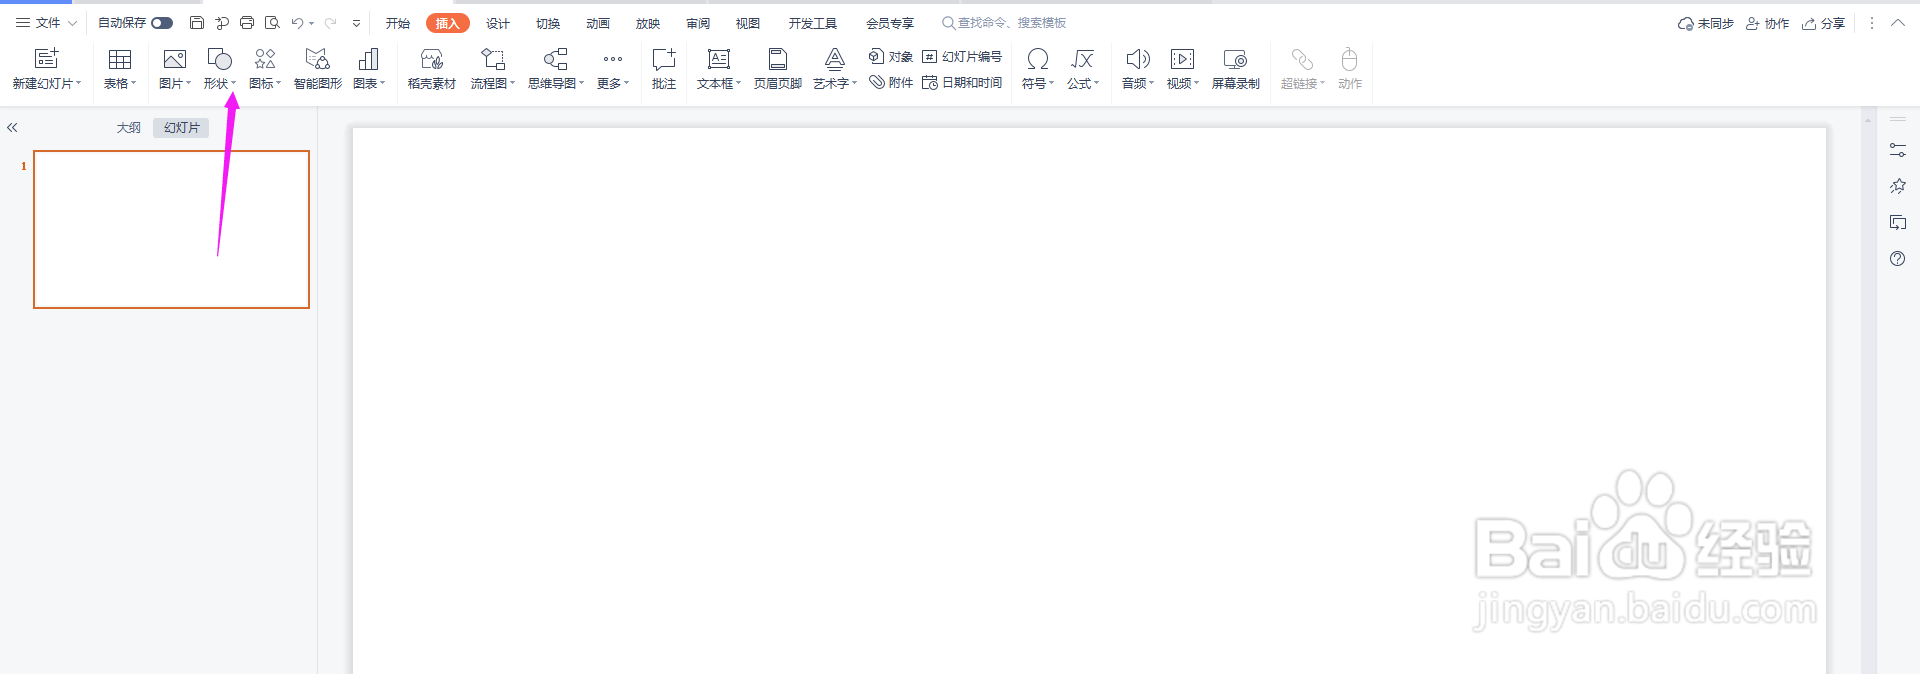Insert an Object (对象)
Viewport: 1920px width, 674px height.
(890, 57)
